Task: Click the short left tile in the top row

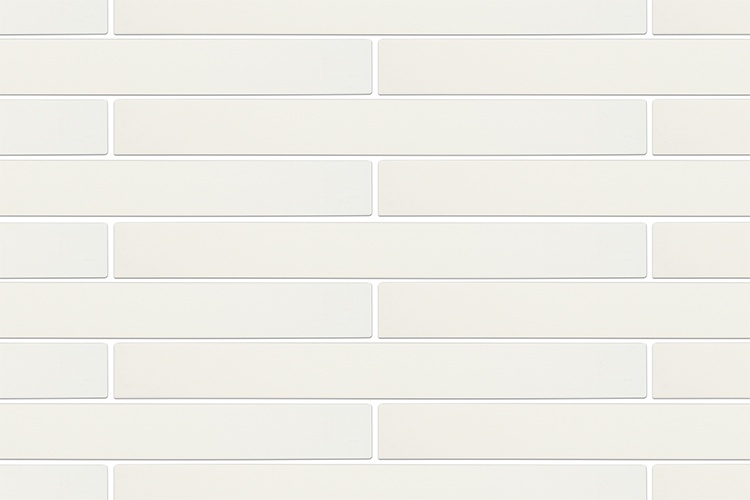Action: 52,16
